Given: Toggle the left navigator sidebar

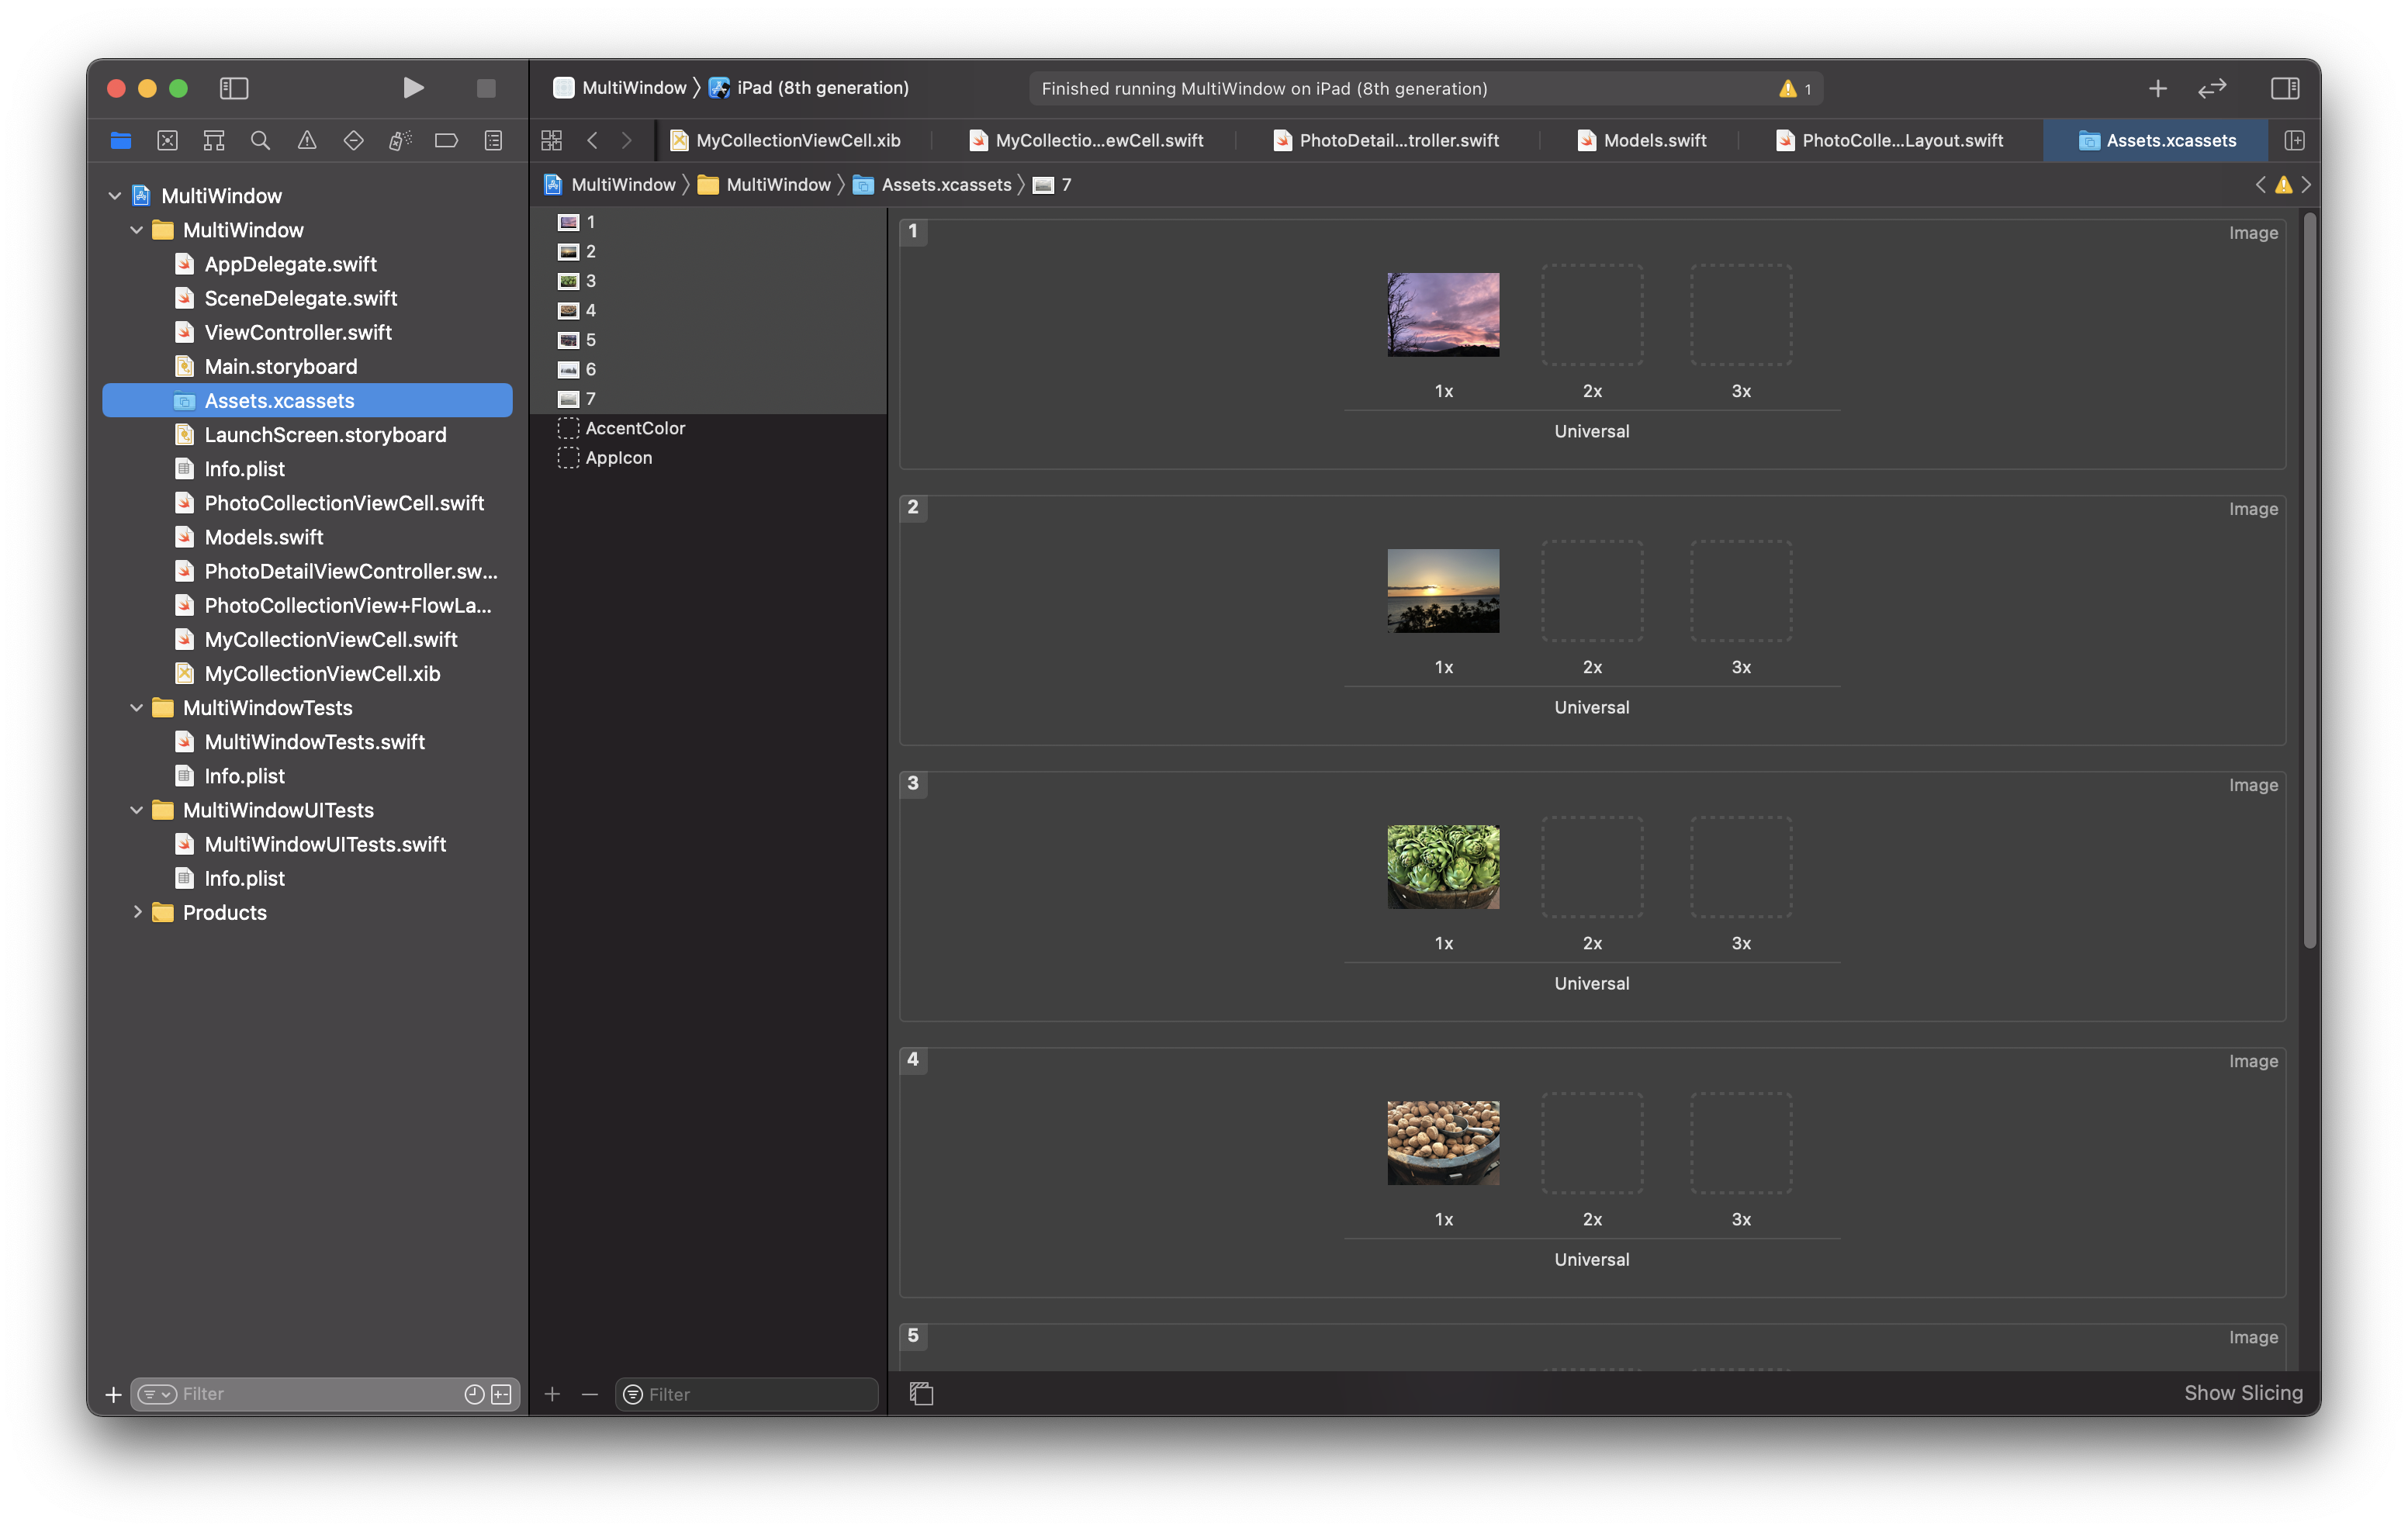Looking at the screenshot, I should [x=234, y=88].
